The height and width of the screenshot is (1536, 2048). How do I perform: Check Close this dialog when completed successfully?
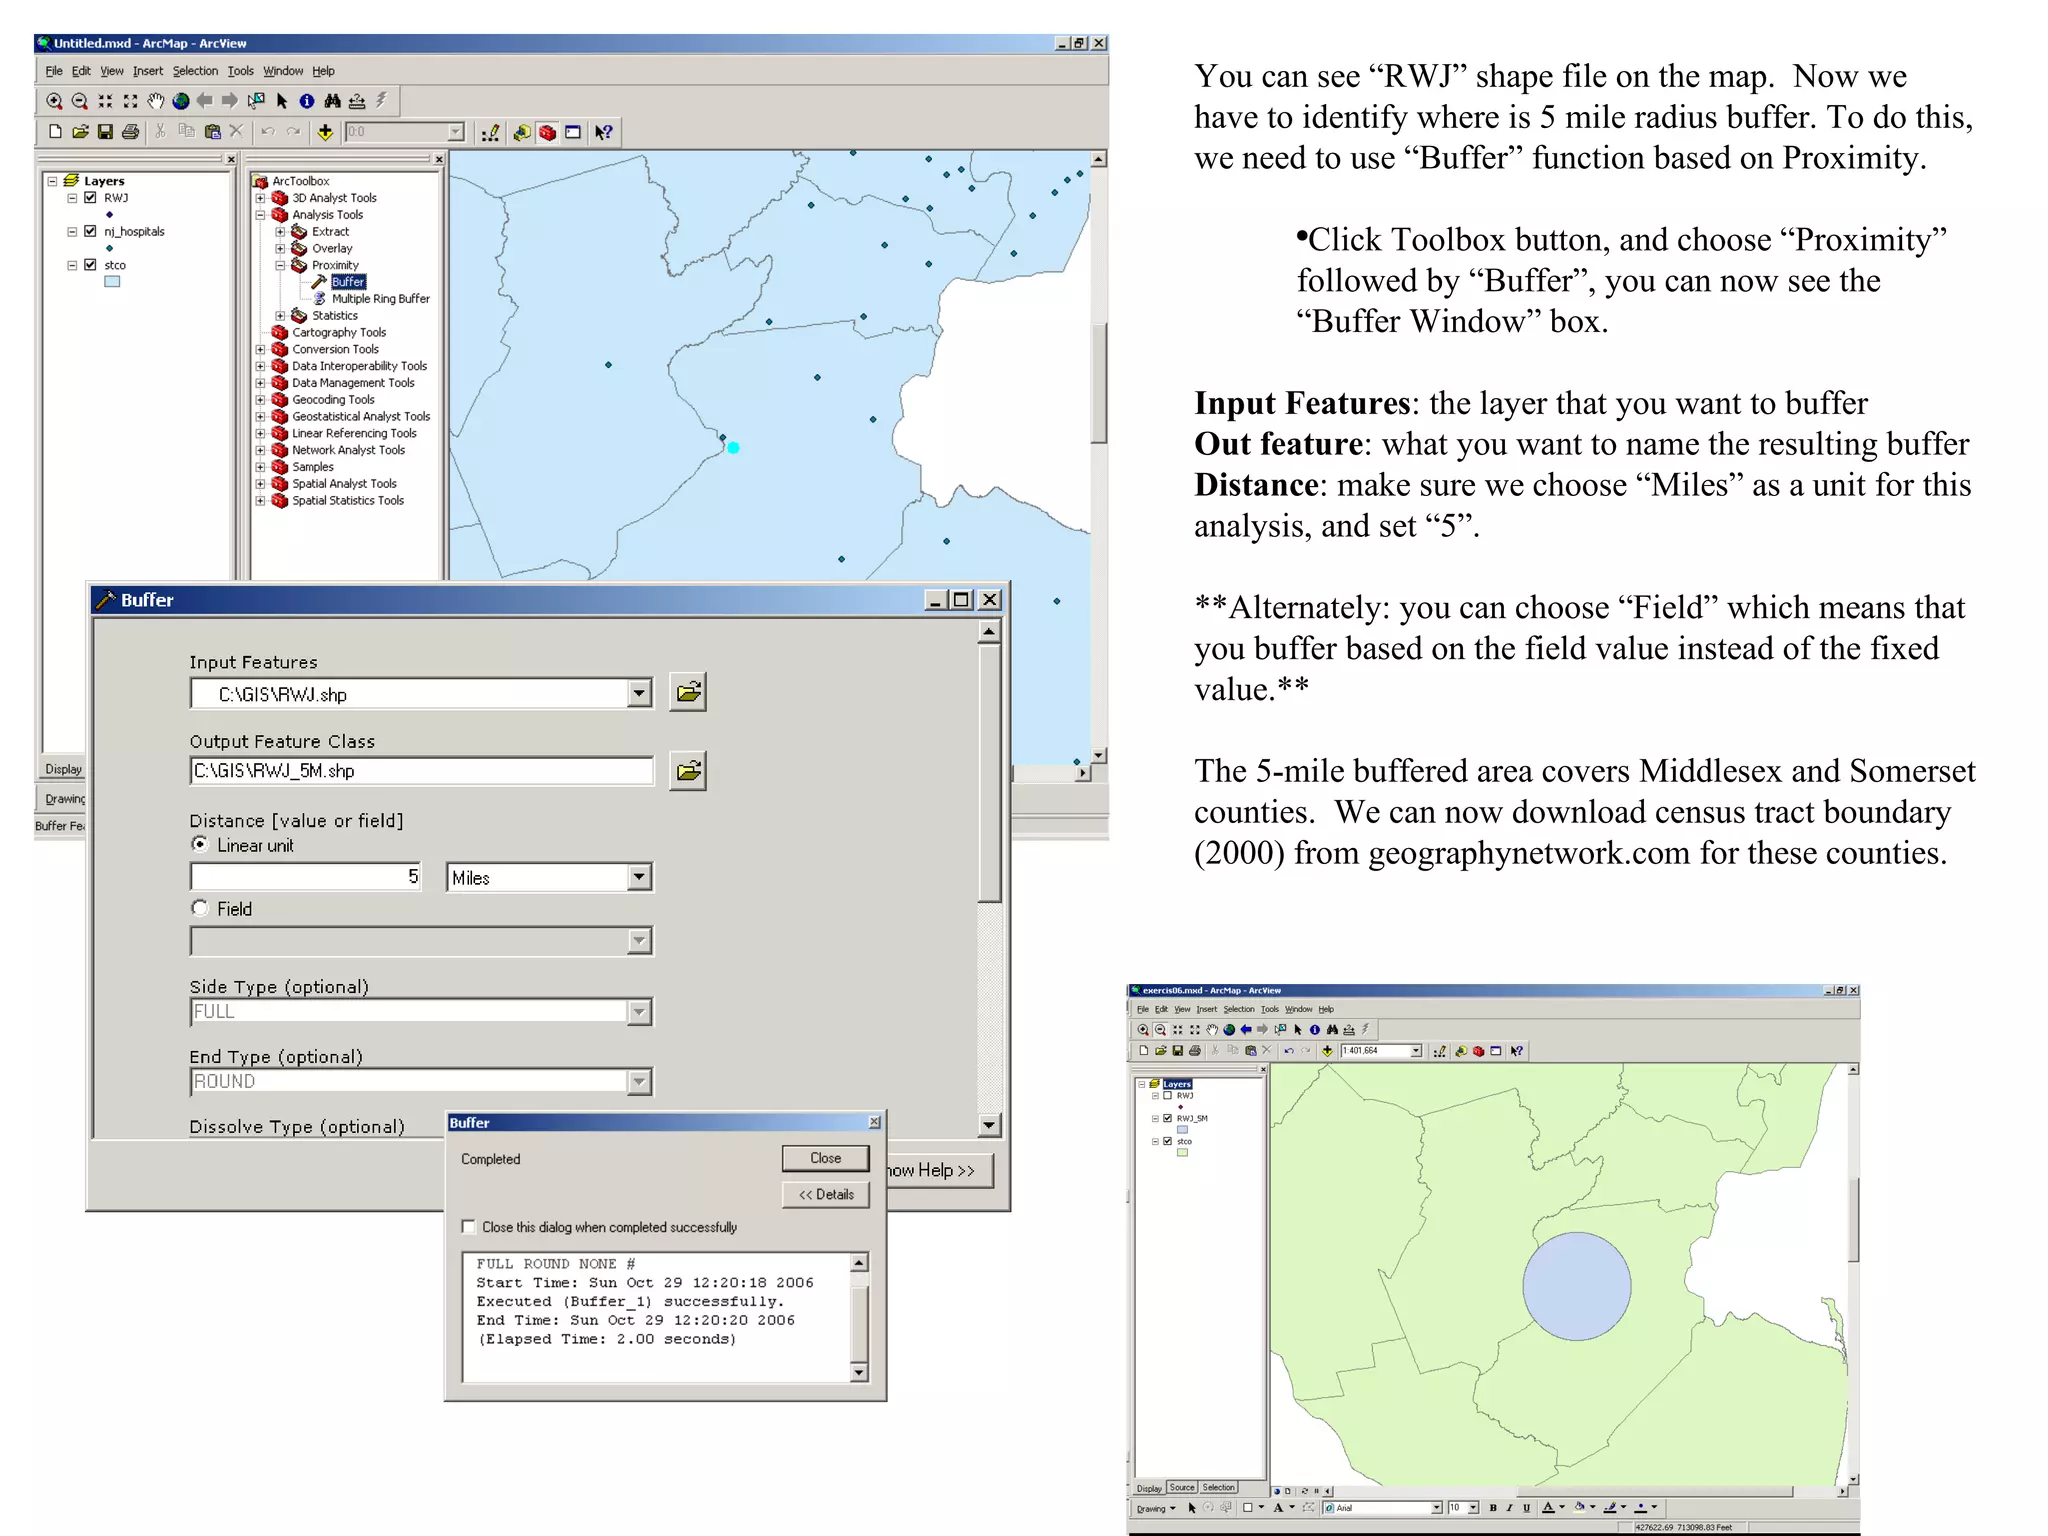click(468, 1227)
